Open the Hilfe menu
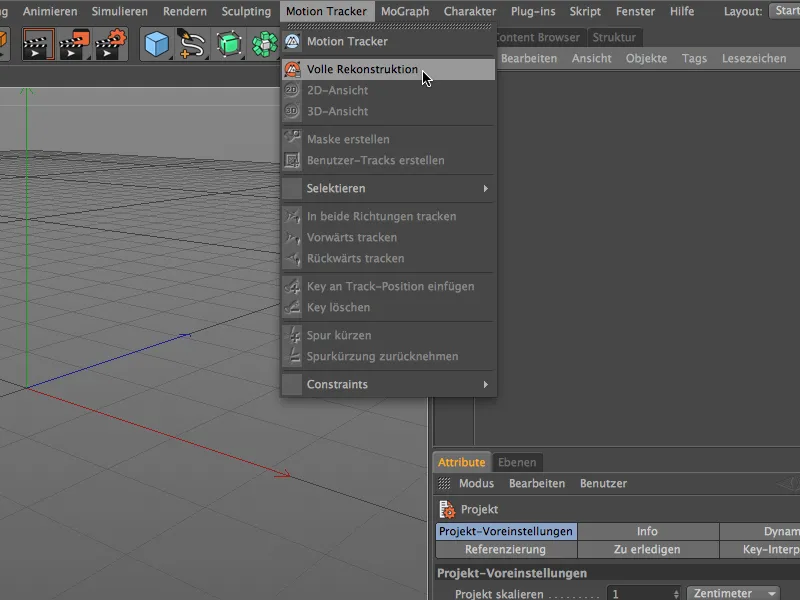 click(x=682, y=11)
